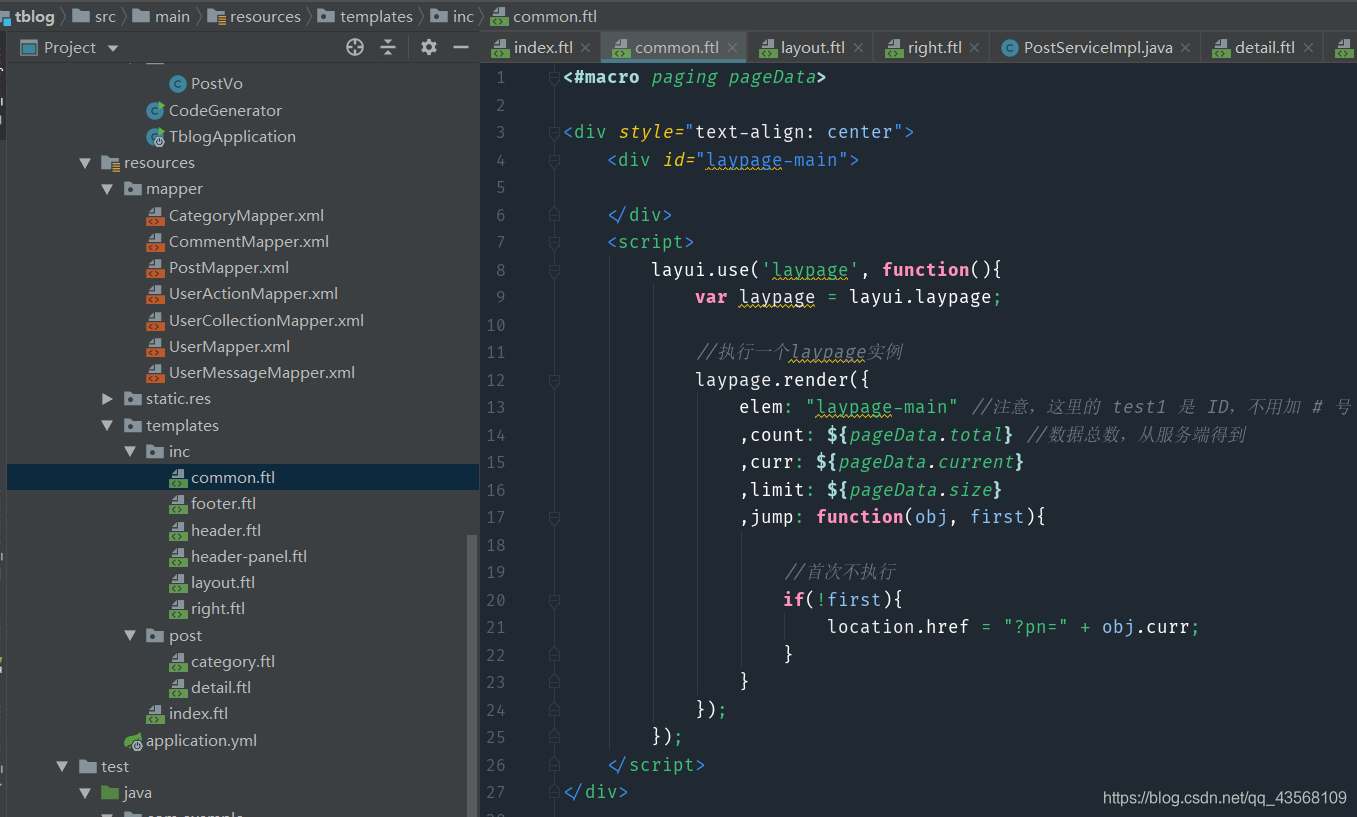Place cursor on location.href line 21
The height and width of the screenshot is (817, 1357).
[x=1012, y=627]
